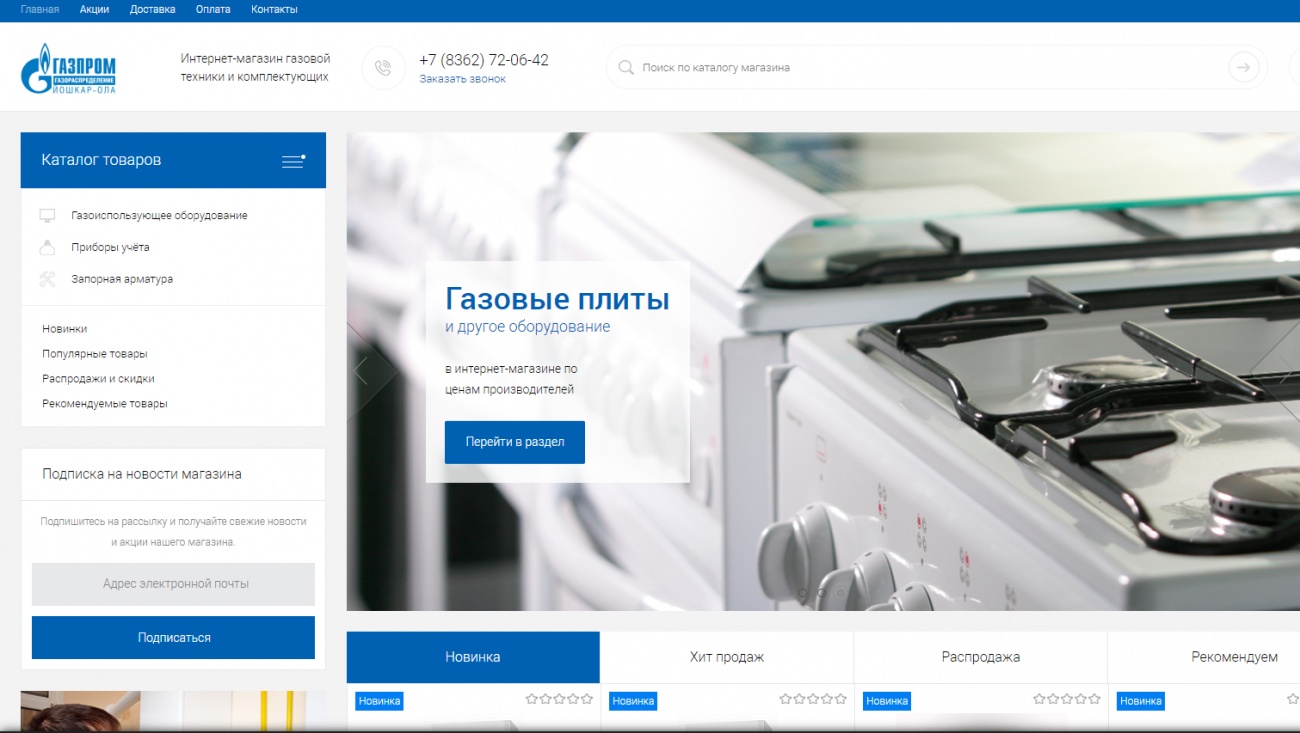1300x733 pixels.
Task: Advance banner with right slider arrow
Action: (x=1284, y=375)
